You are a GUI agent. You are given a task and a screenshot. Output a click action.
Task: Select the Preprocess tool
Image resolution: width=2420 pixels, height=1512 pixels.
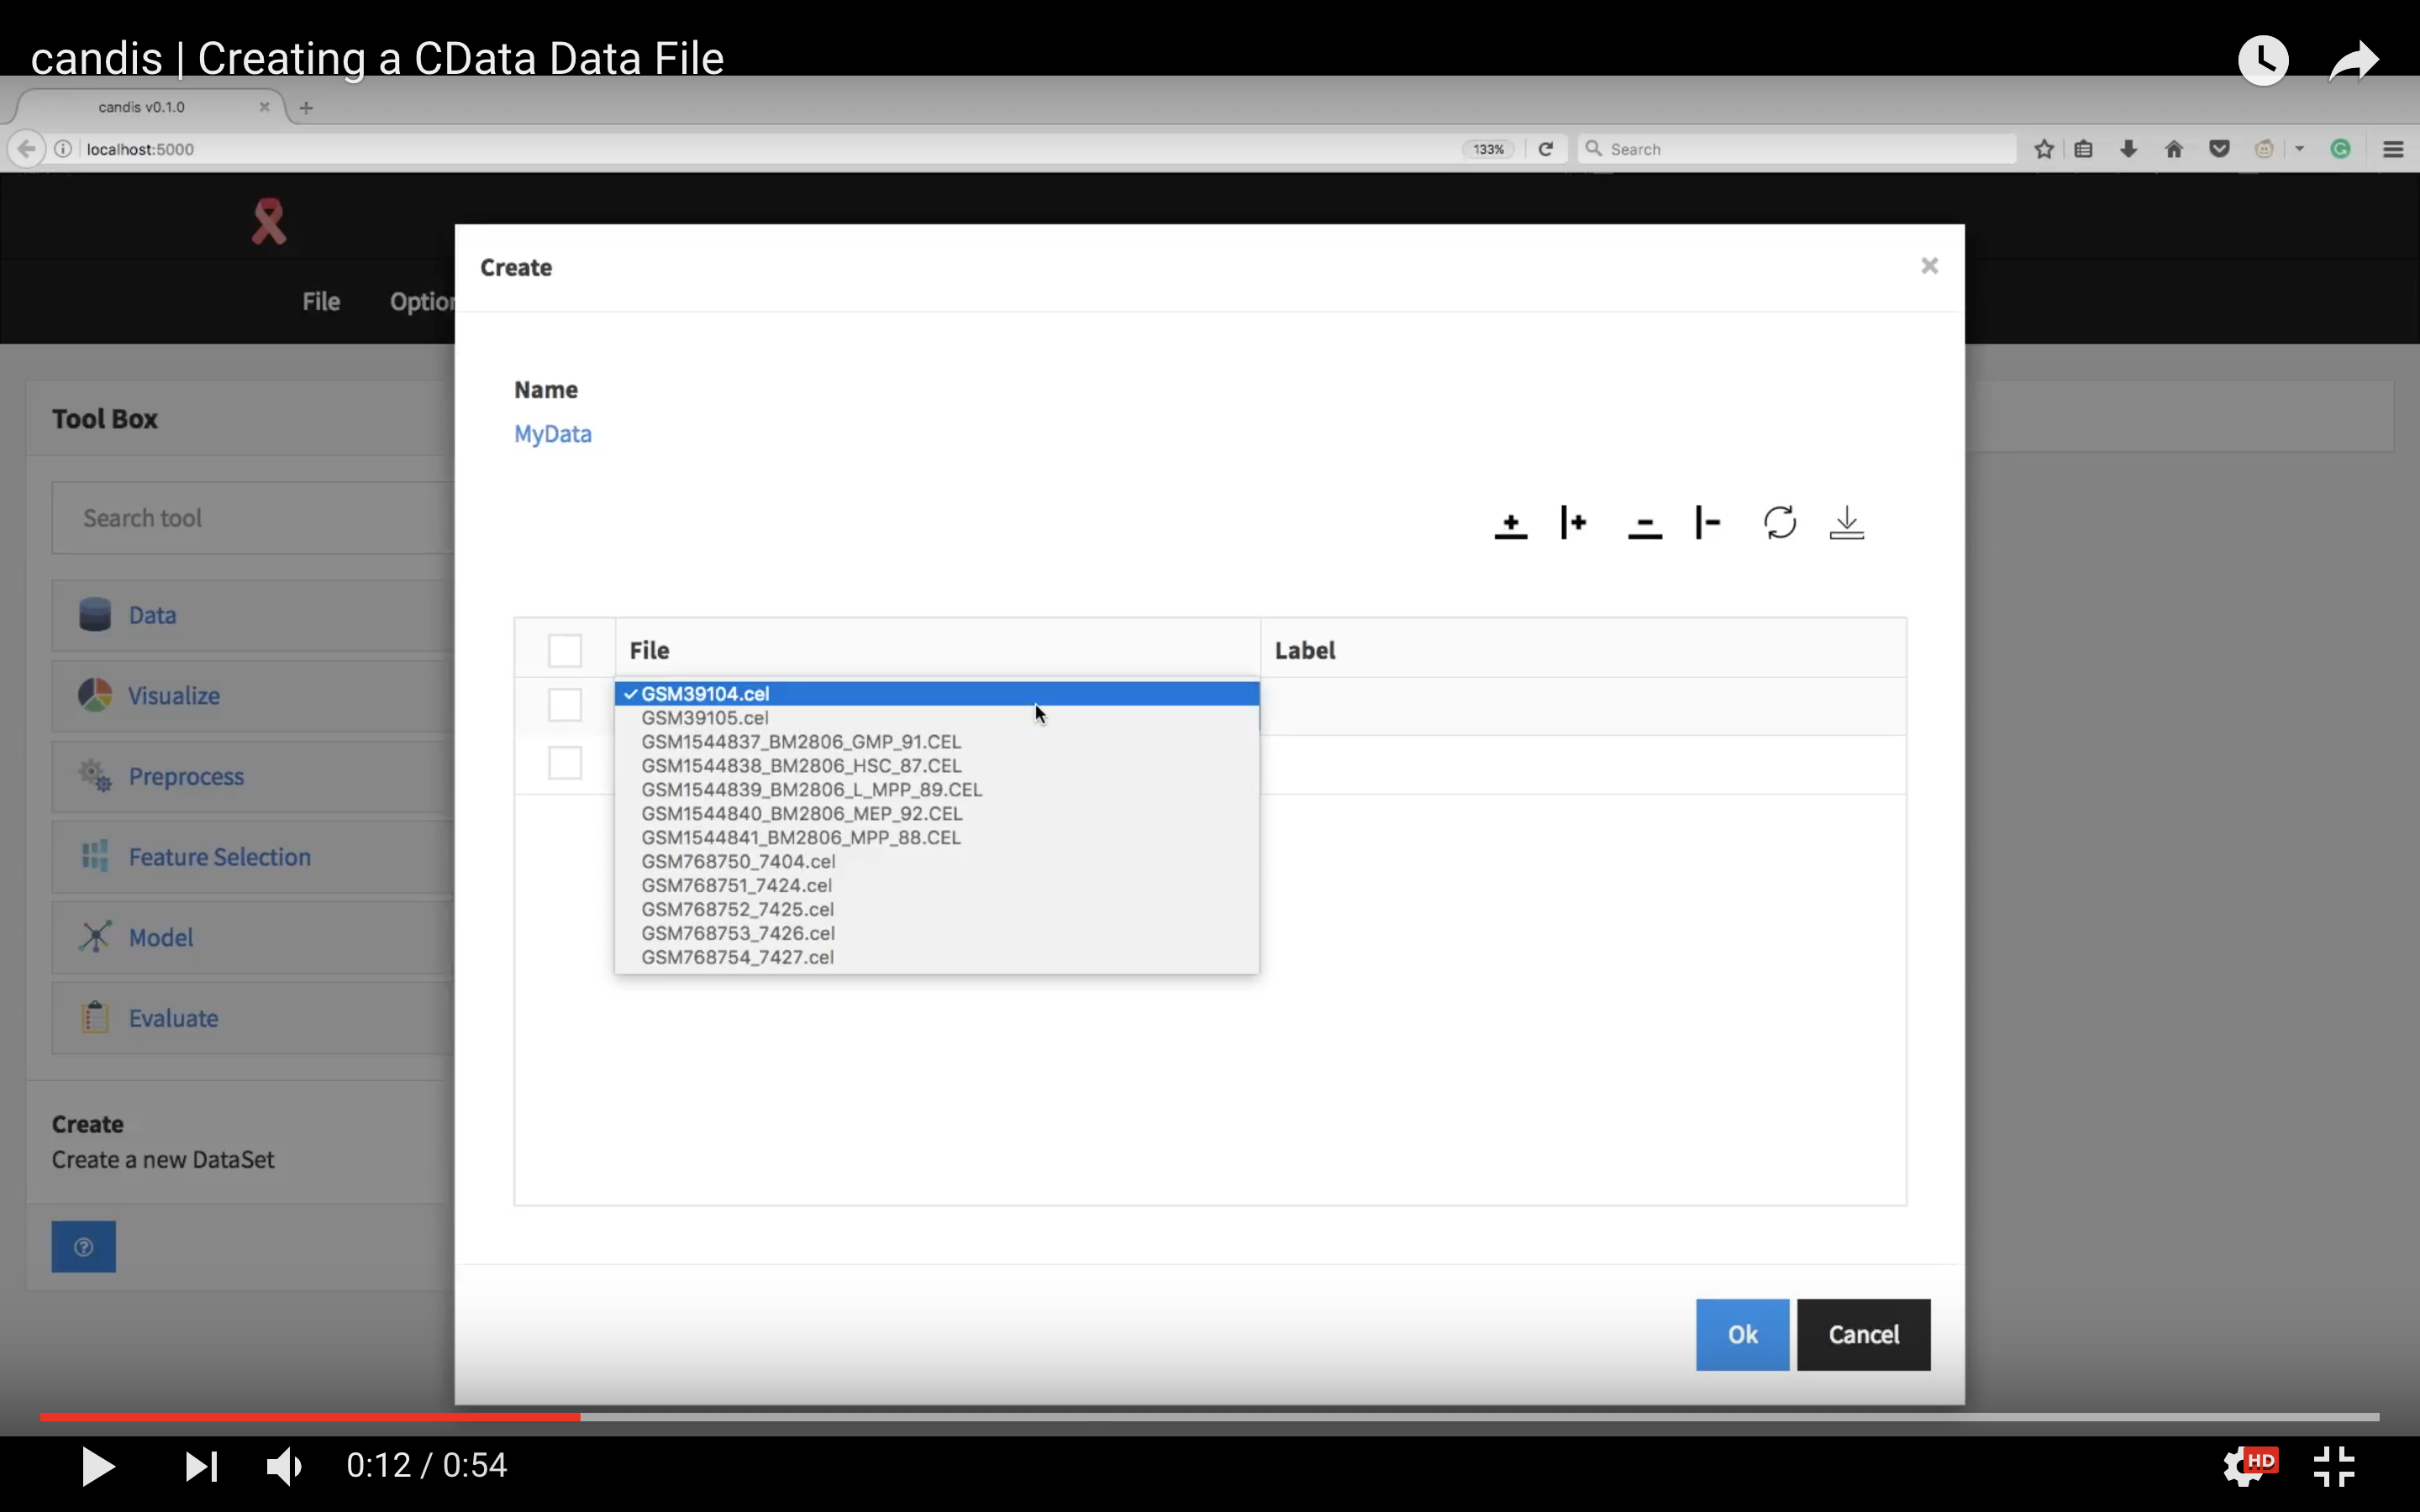187,777
